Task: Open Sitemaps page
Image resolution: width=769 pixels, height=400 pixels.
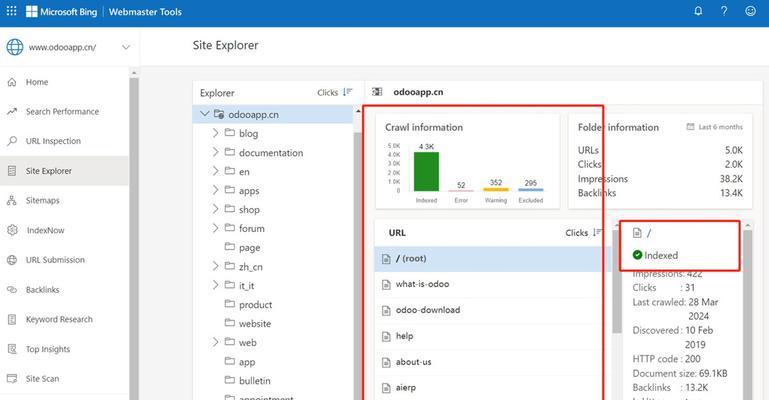Action: (x=43, y=200)
